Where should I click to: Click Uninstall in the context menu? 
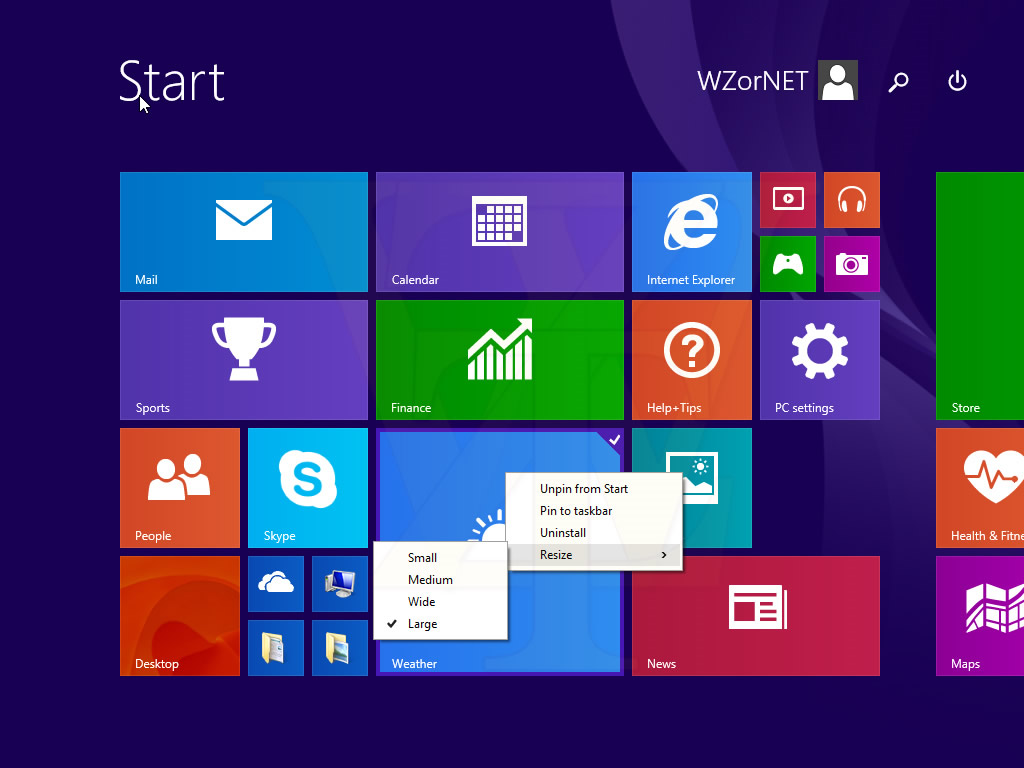(563, 533)
